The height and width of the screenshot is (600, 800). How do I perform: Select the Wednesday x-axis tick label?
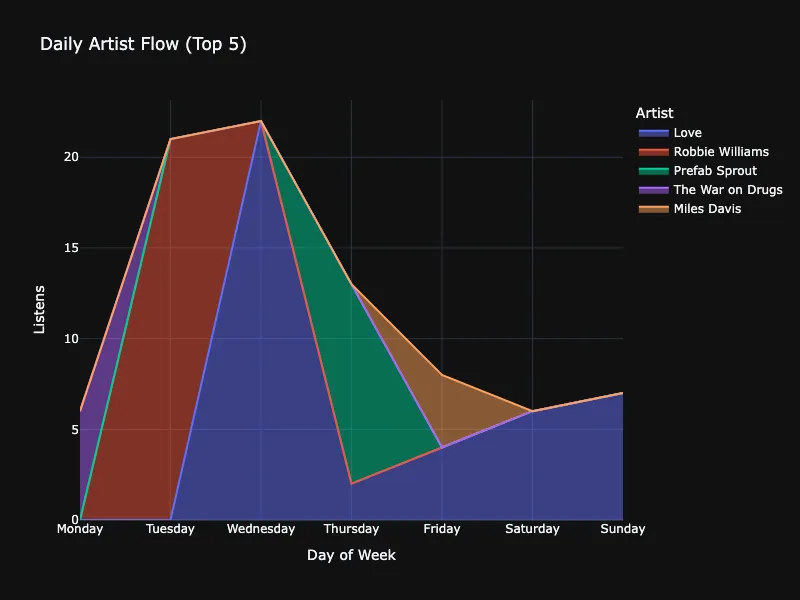tap(261, 529)
